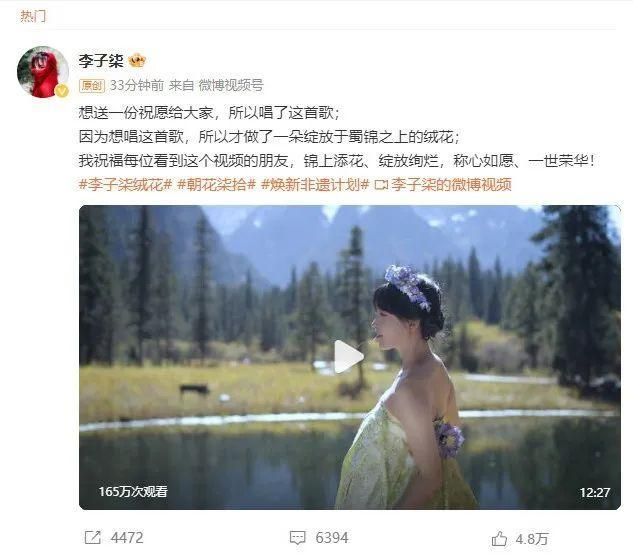
Task: Click the 4.8万 like count
Action: pyautogui.click(x=532, y=539)
